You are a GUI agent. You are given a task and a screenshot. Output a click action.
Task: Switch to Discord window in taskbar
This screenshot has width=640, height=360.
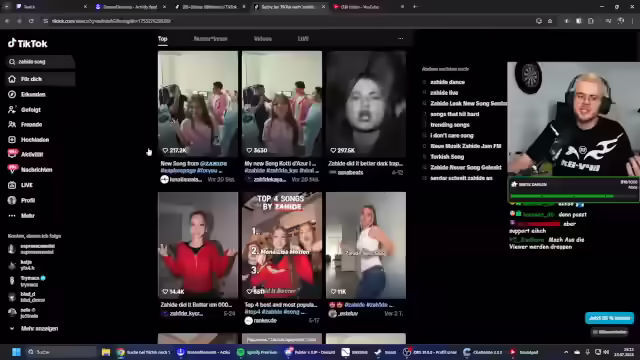tap(310, 352)
